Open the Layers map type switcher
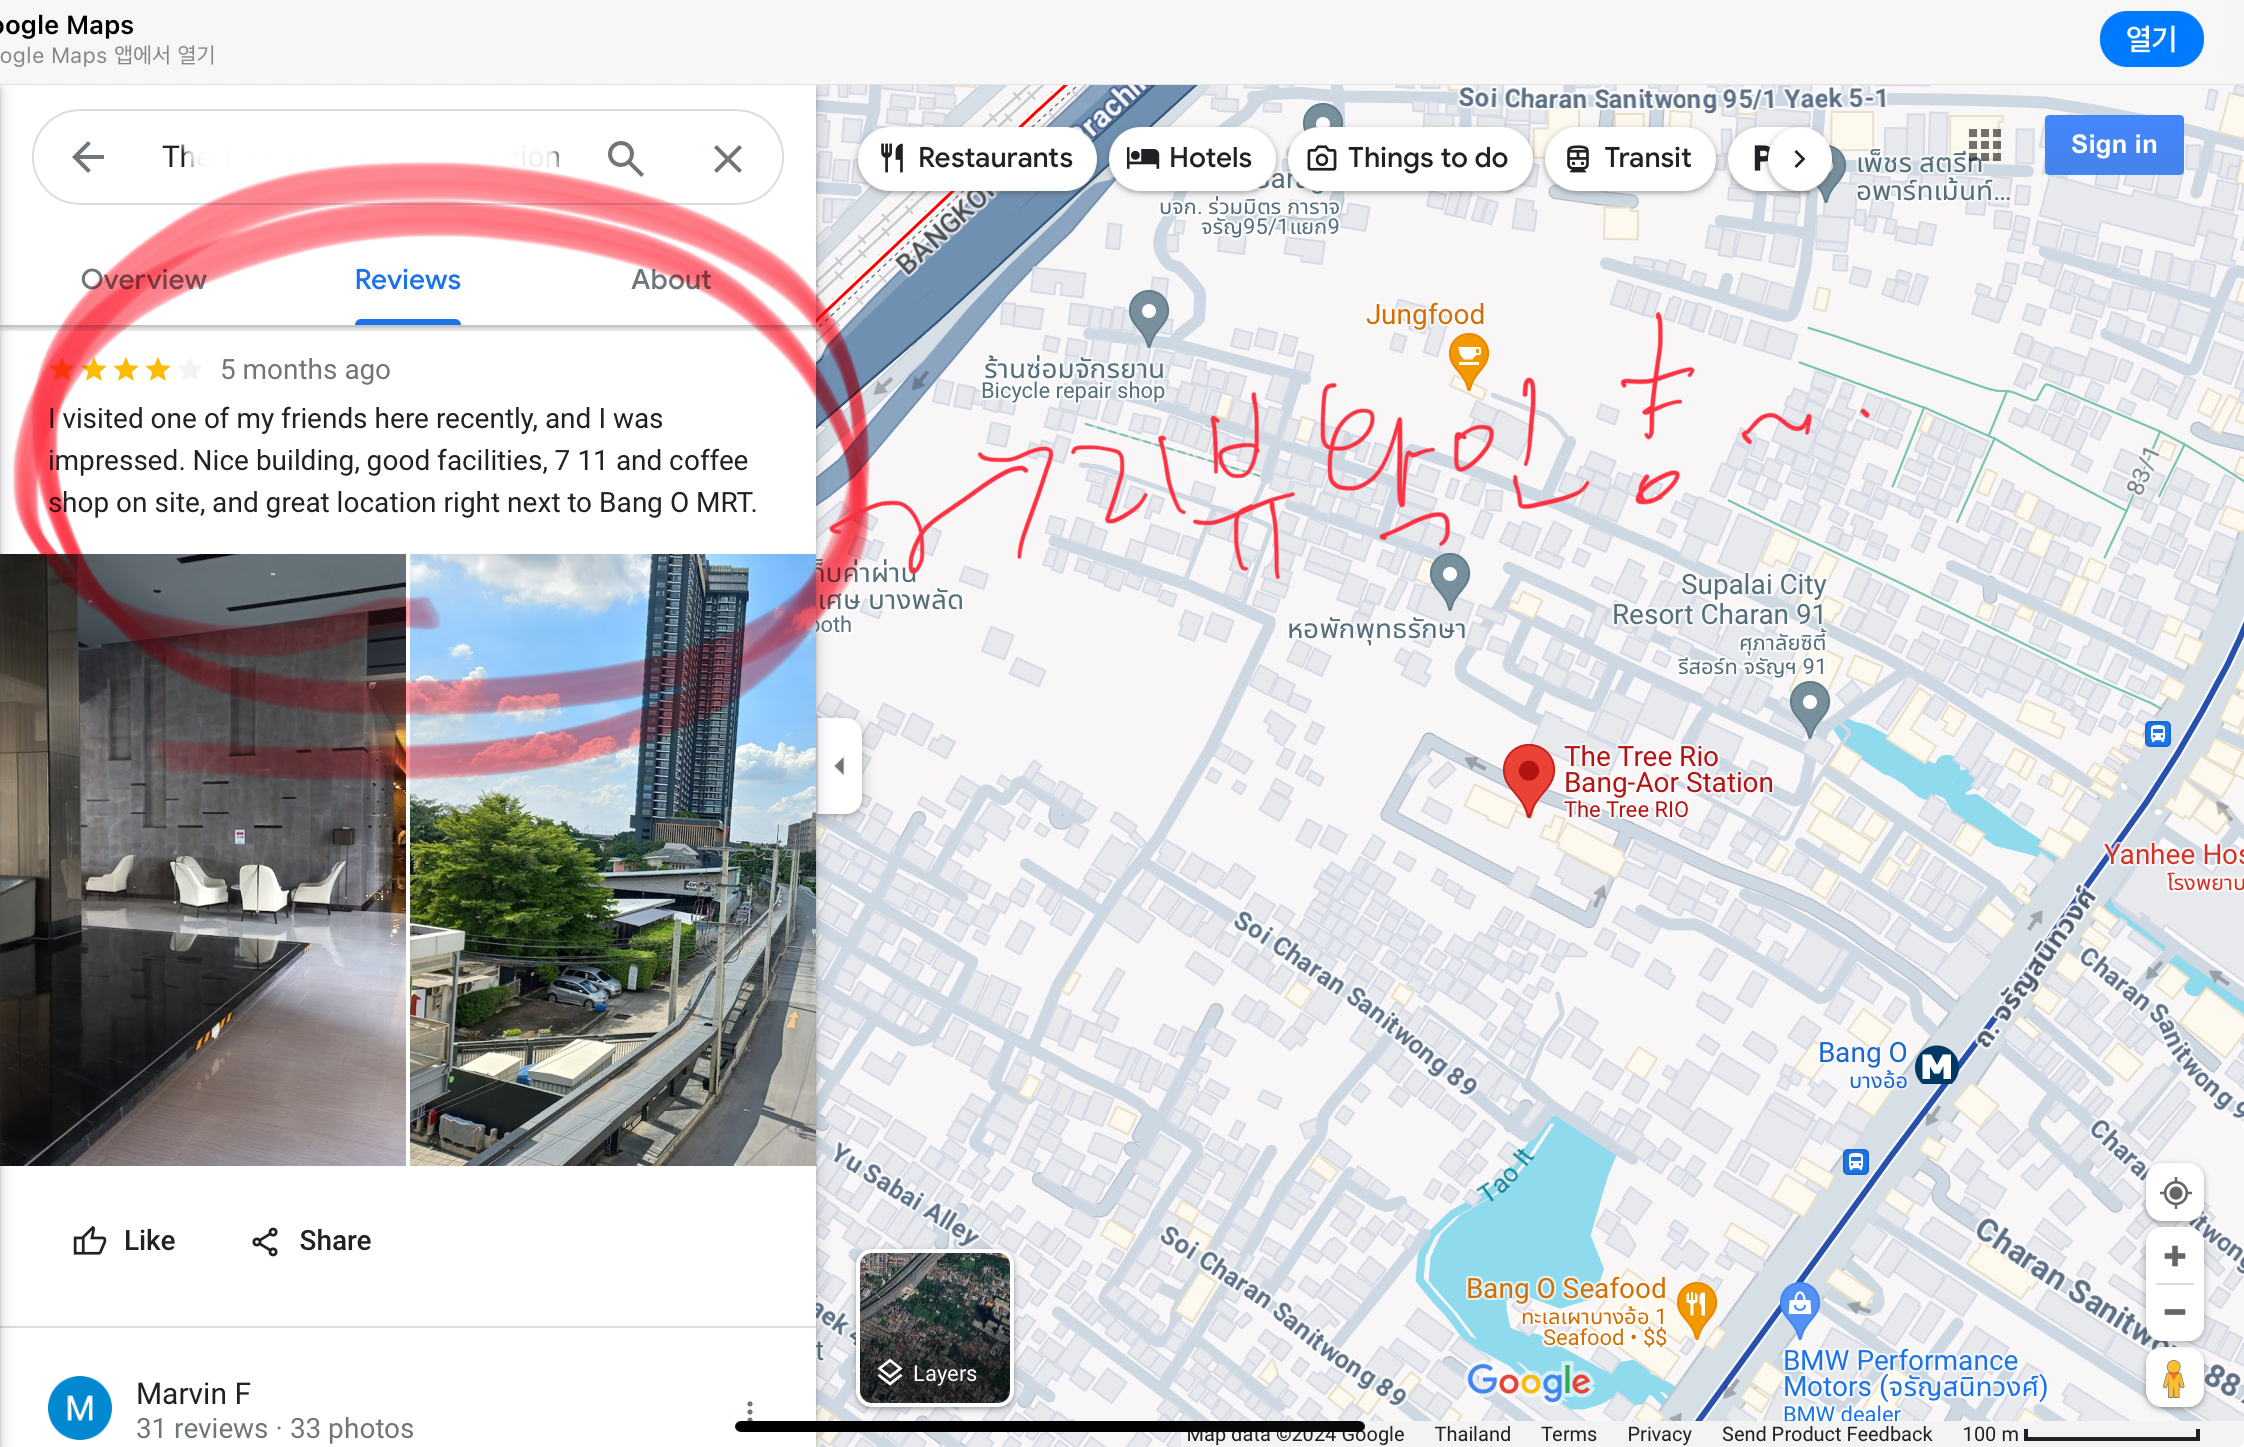Viewport: 2244px width, 1447px height. 935,1328
